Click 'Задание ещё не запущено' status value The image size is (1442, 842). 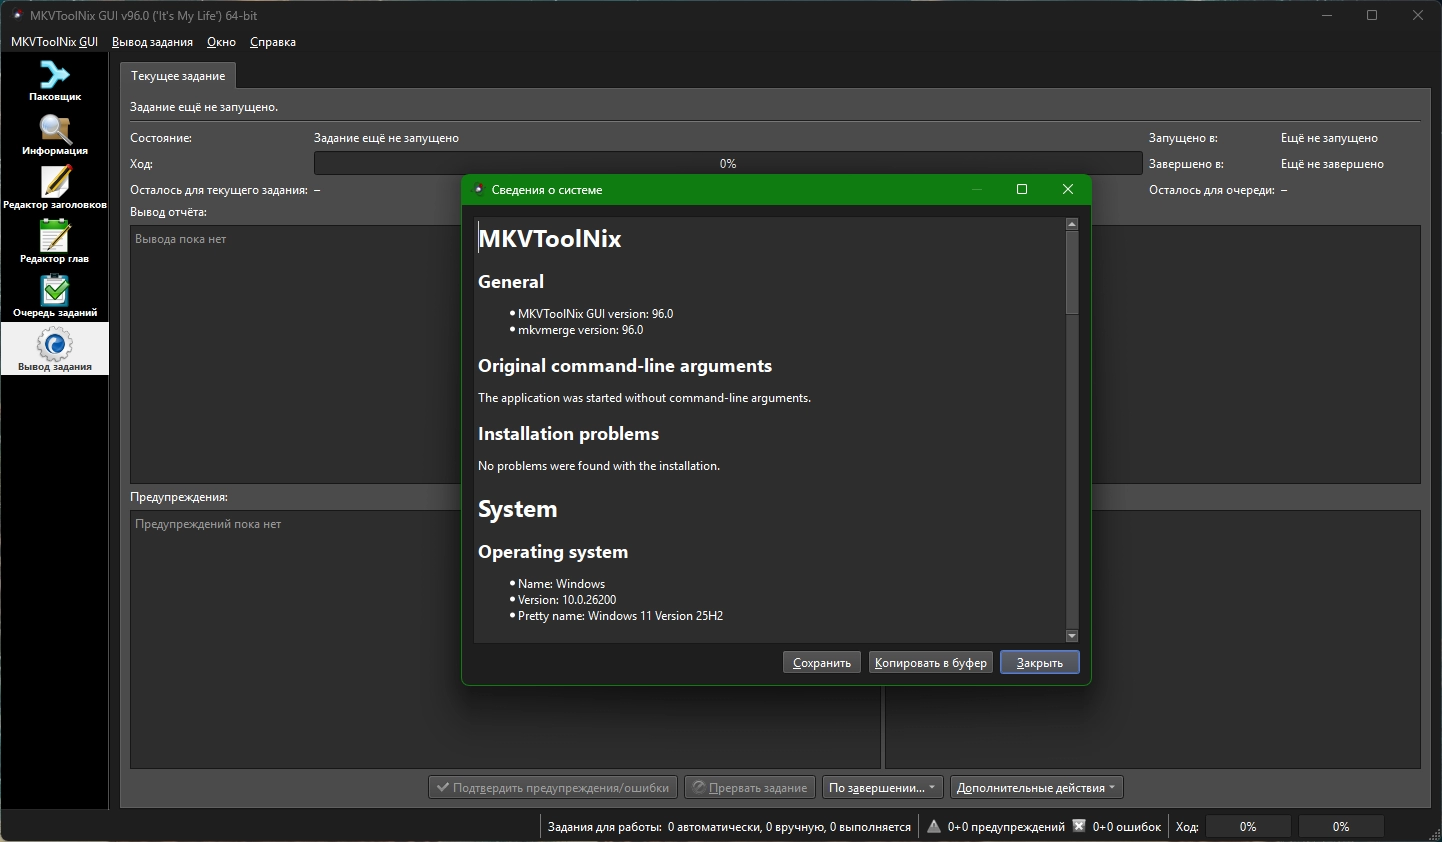click(x=386, y=138)
